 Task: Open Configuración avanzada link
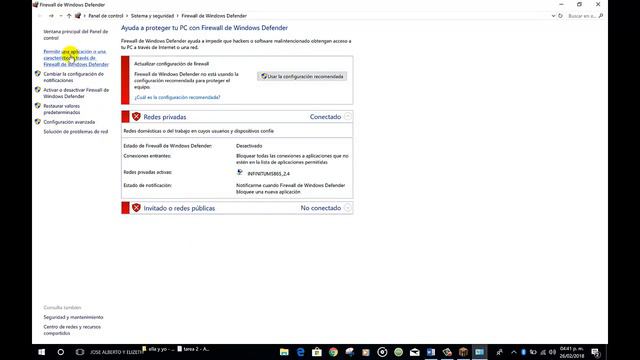point(69,122)
